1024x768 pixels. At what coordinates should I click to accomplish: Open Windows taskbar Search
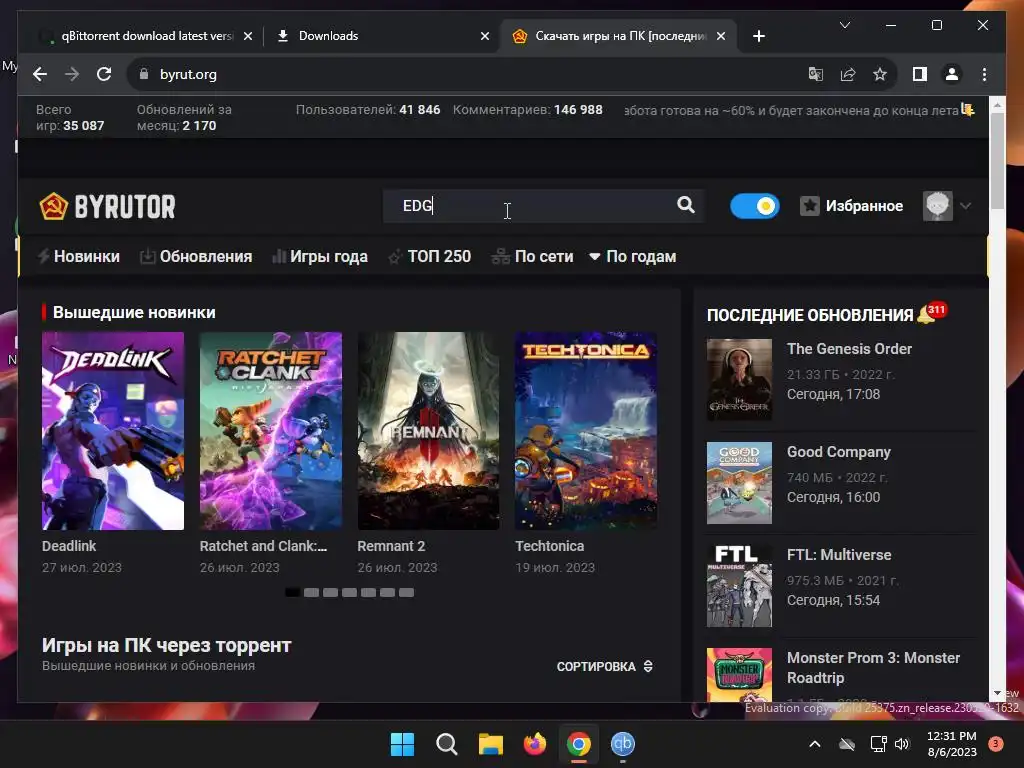click(x=447, y=744)
